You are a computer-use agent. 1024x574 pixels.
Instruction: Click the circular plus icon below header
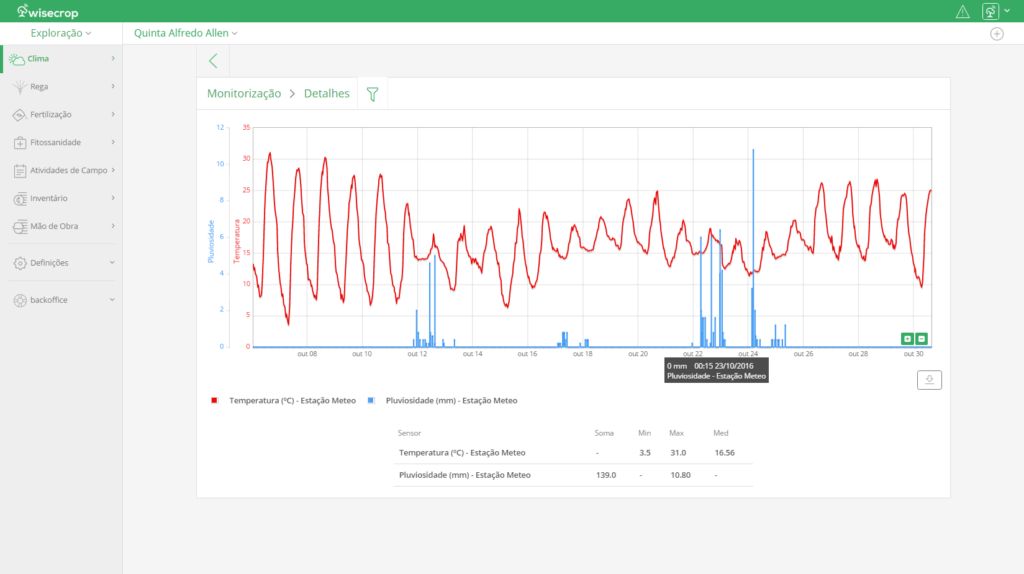996,33
